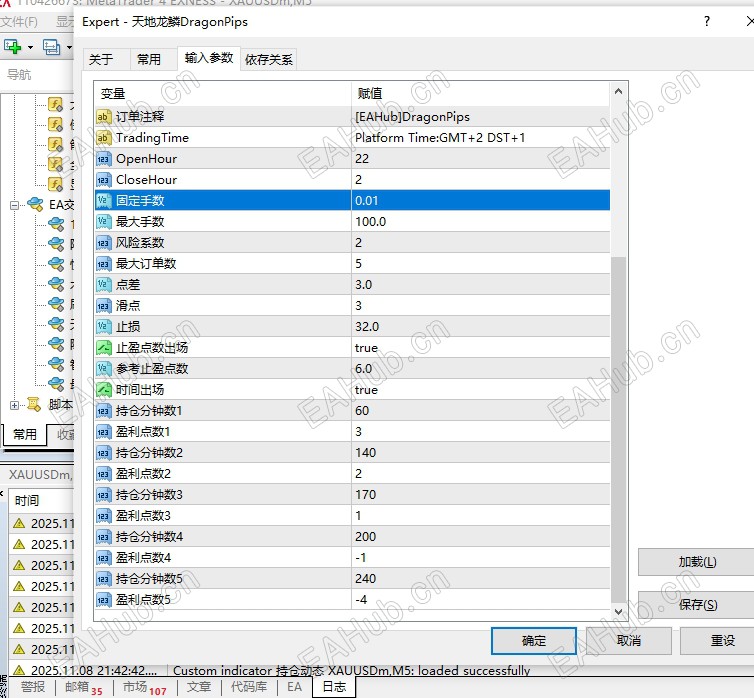754x698 pixels.
Task: Click the warning icon of the 21:42:42 log entry
Action: pos(19,670)
